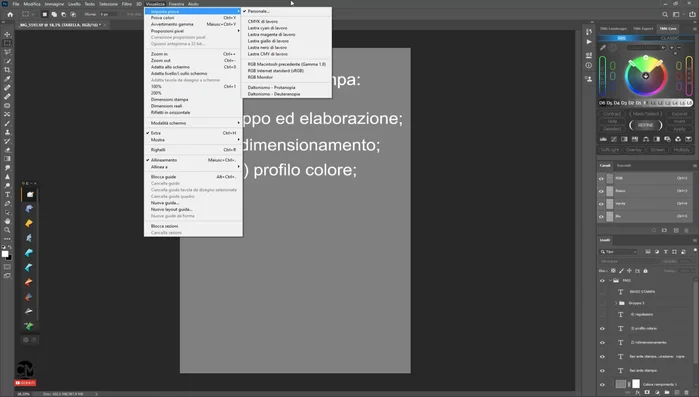
Task: Collapse the FASI group chevron
Action: (610, 281)
